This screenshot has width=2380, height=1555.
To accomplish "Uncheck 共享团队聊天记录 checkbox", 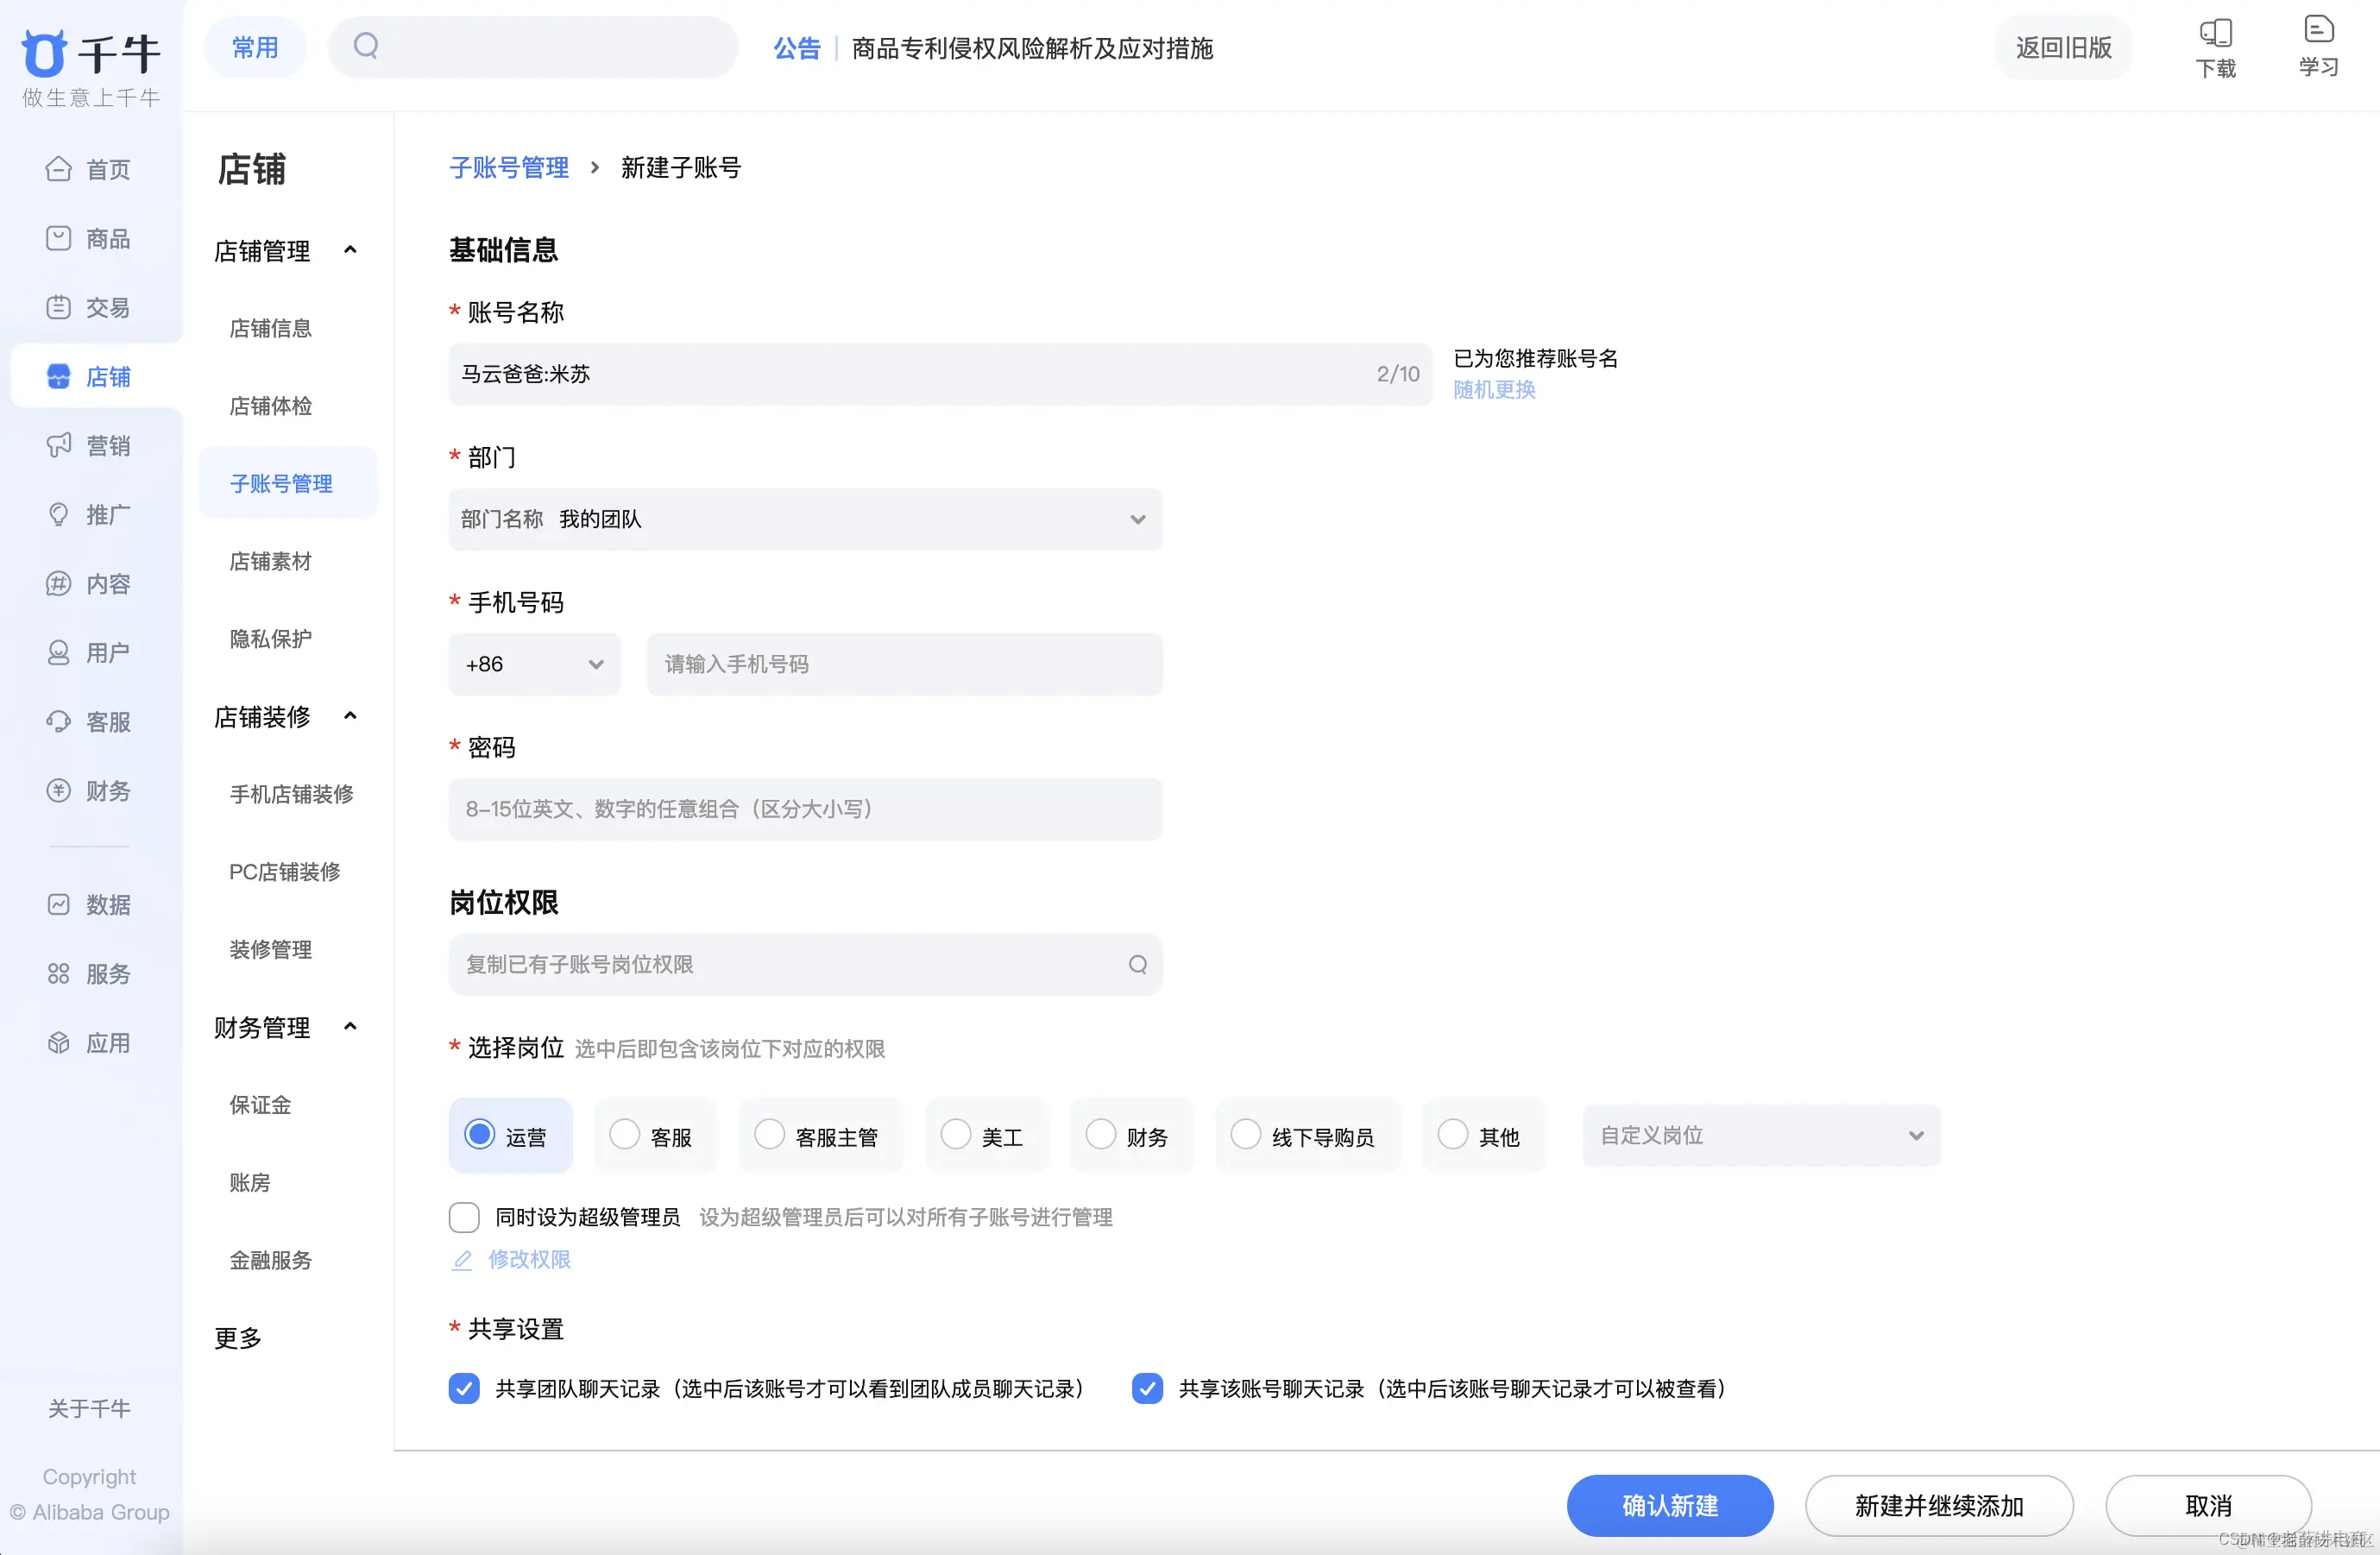I will point(464,1388).
